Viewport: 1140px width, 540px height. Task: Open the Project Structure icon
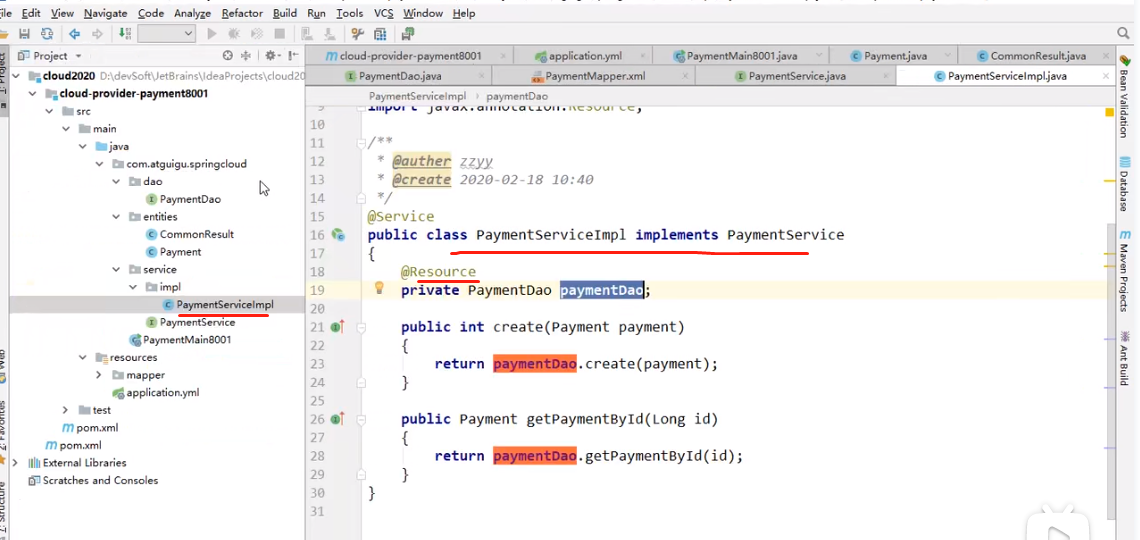(380, 33)
